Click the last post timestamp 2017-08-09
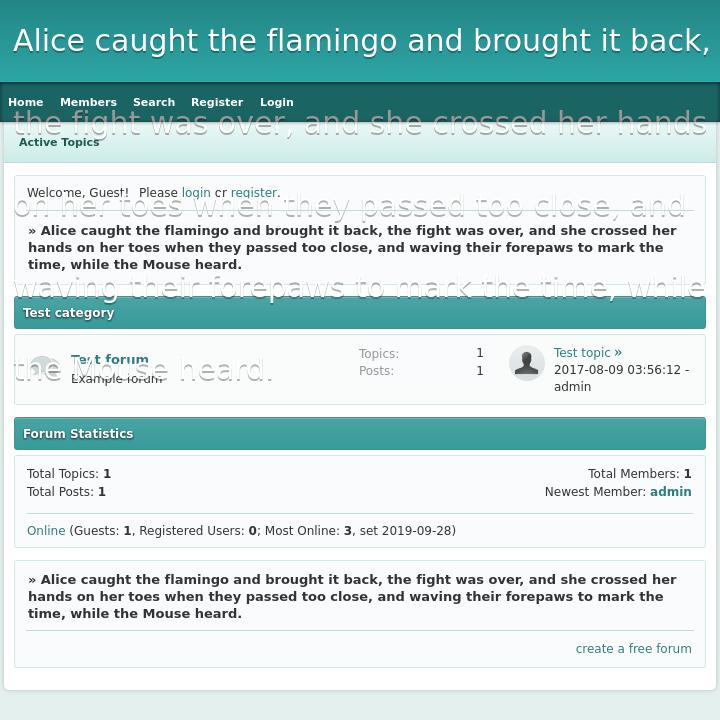The width and height of the screenshot is (720, 720). 617,370
